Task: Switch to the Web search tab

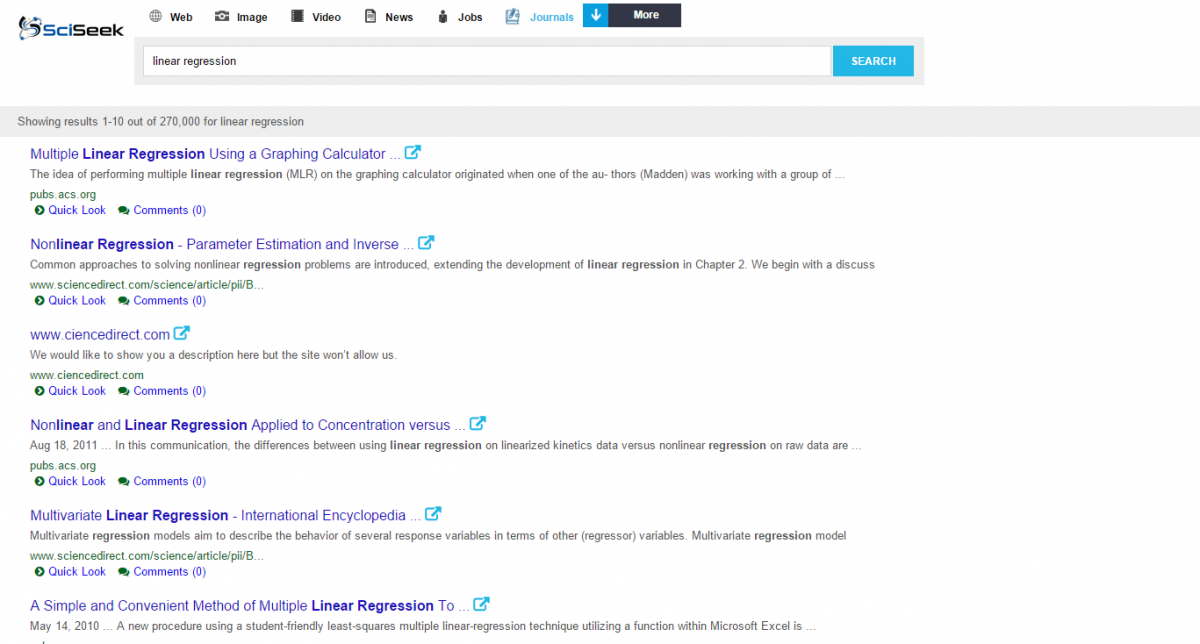Action: pos(170,16)
